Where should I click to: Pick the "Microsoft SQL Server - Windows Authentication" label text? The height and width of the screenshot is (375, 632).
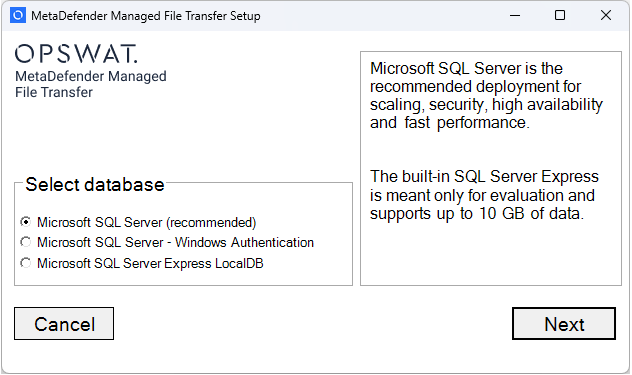tap(175, 242)
